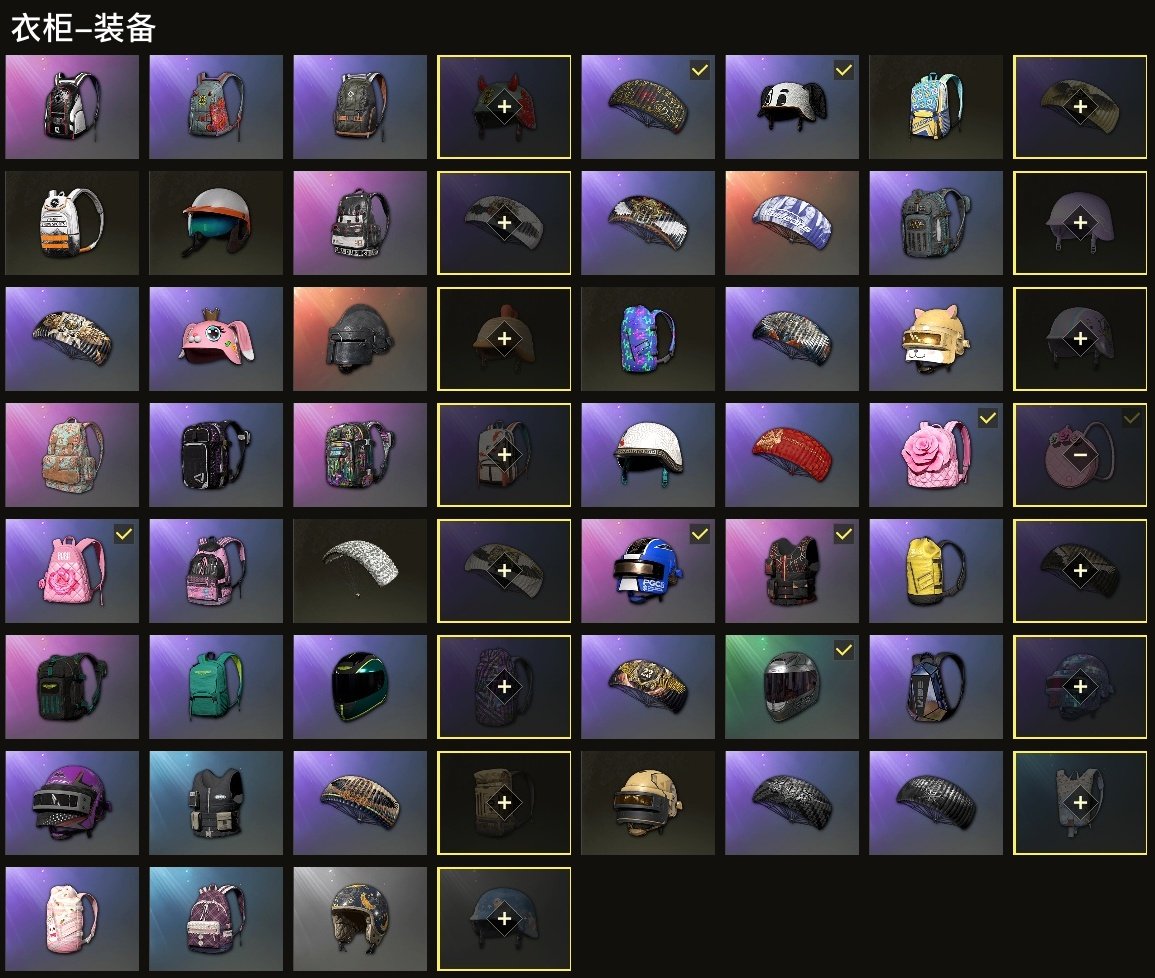
Task: Select the blue PGC helmet
Action: 647,571
